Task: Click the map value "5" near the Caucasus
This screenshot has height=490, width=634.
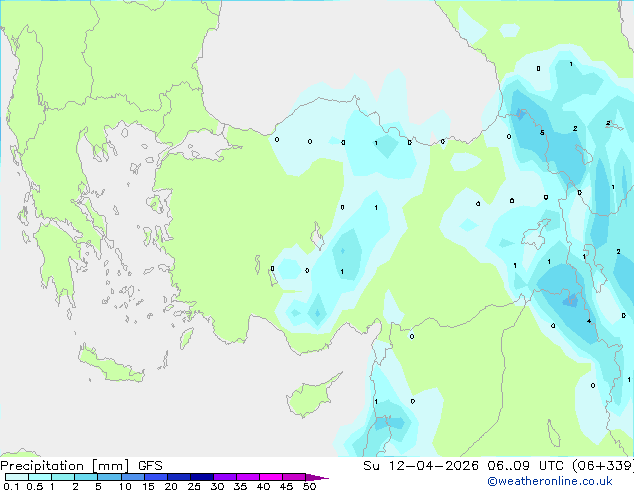Action: click(542, 132)
